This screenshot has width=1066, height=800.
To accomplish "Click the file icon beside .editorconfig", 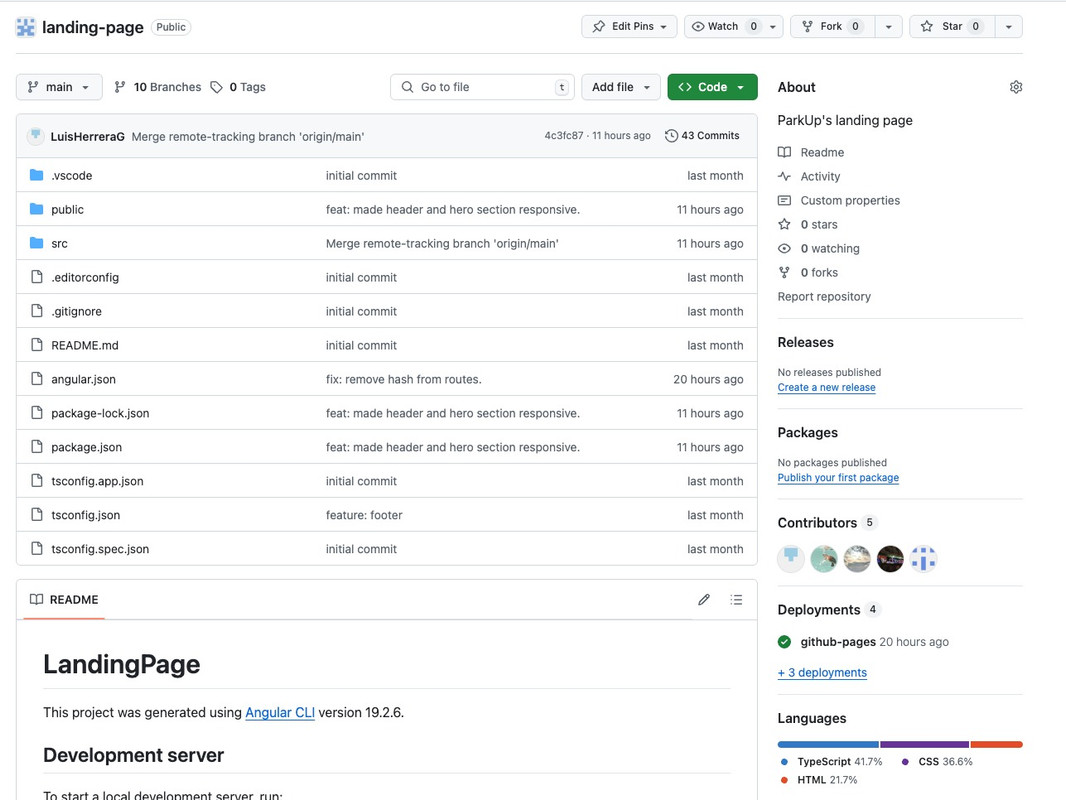I will click(37, 277).
